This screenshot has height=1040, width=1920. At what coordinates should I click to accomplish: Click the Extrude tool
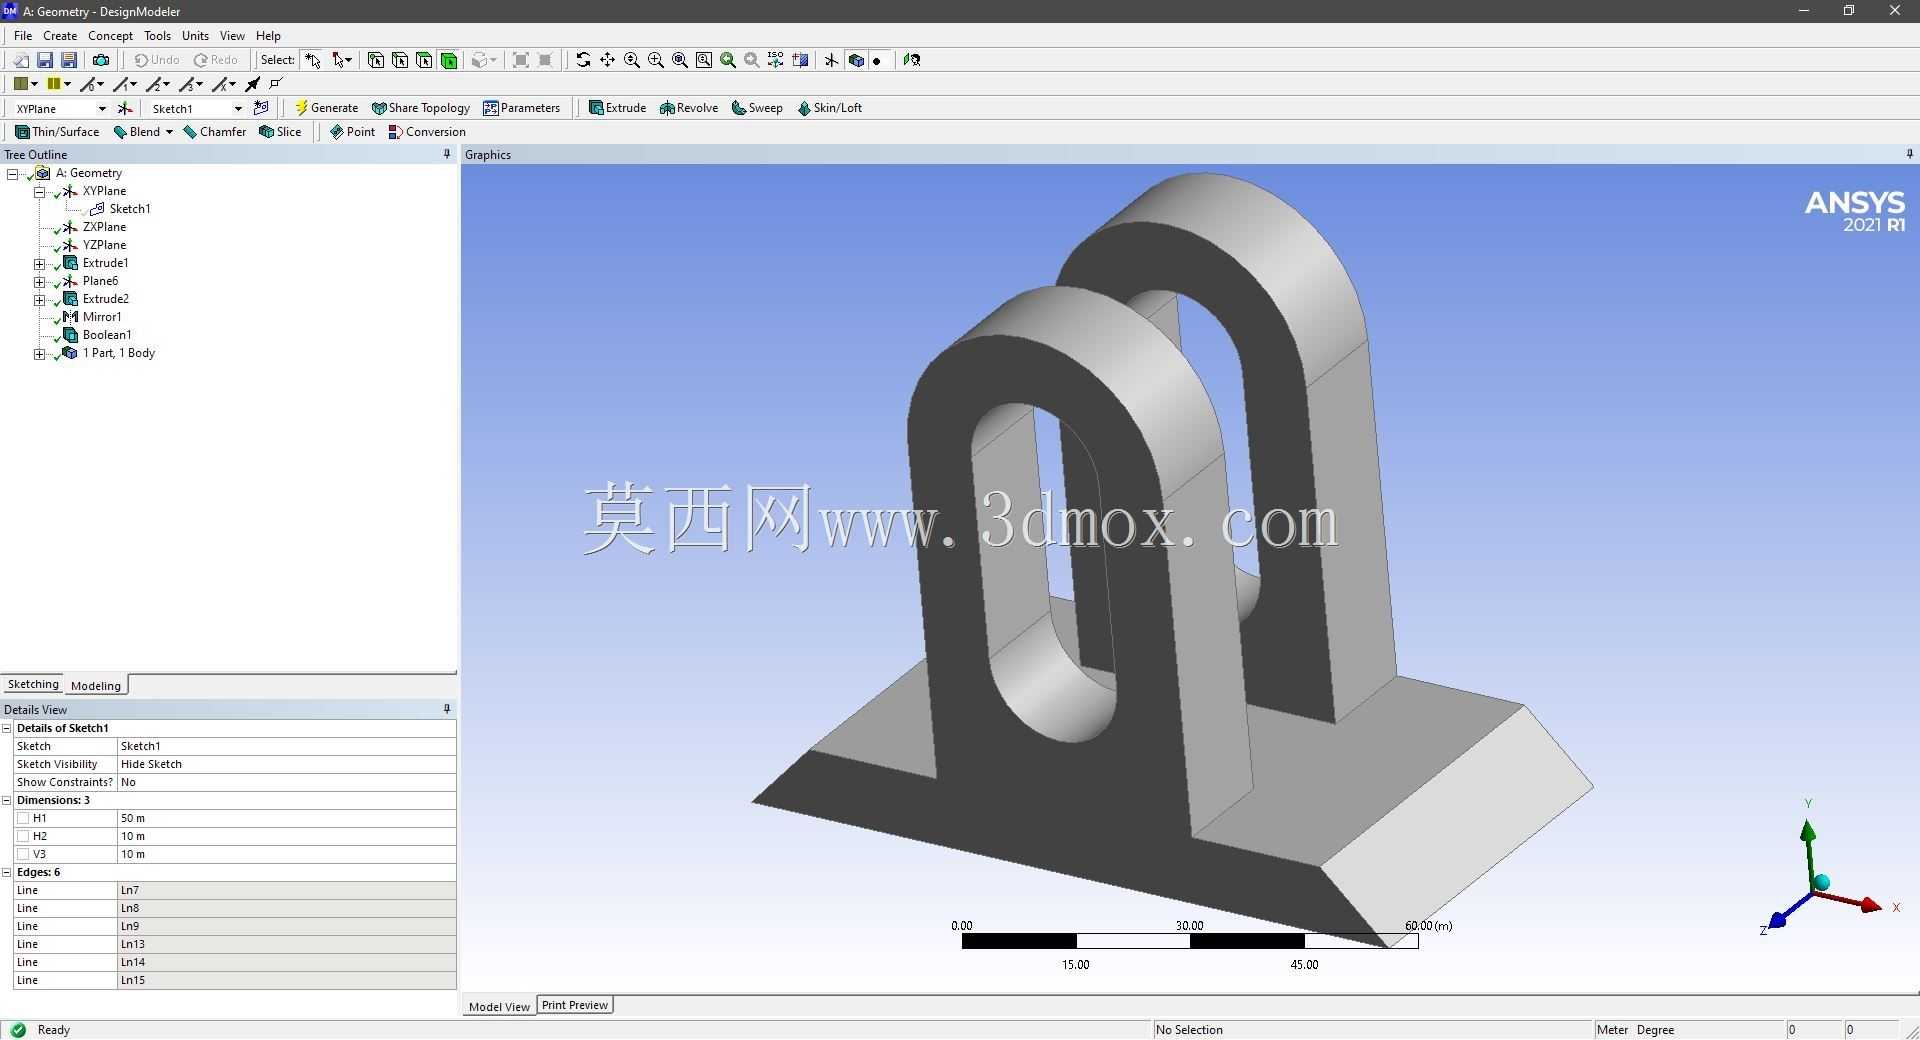617,108
